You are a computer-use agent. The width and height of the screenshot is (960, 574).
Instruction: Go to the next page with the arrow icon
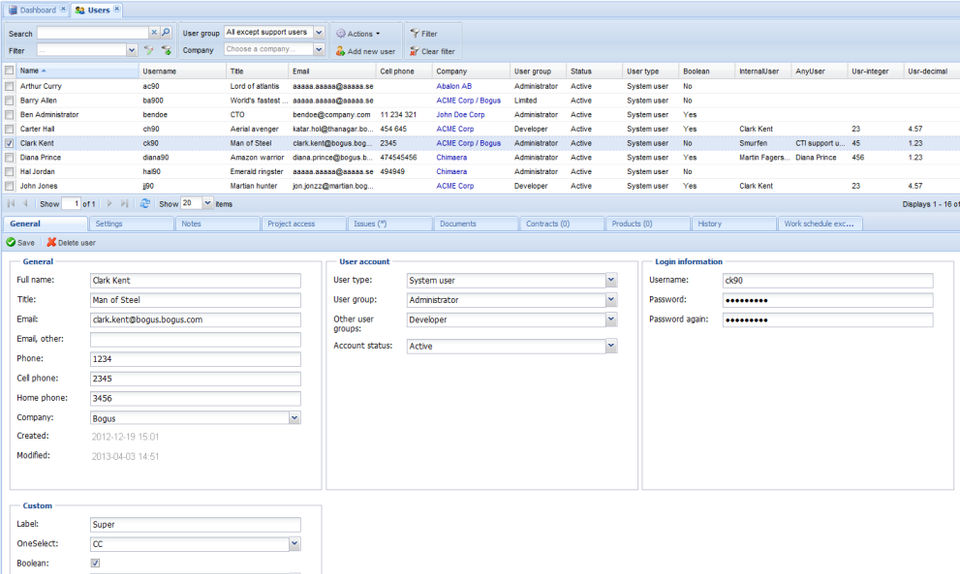click(110, 203)
